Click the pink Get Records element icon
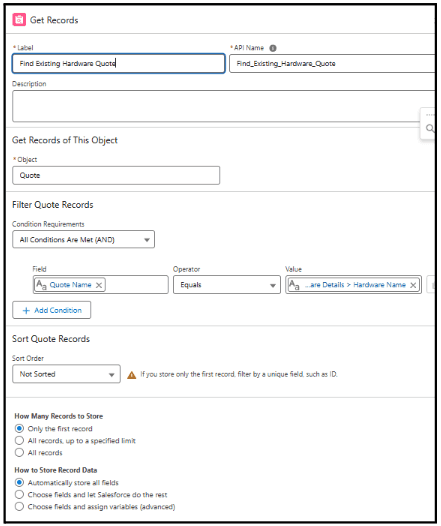The width and height of the screenshot is (441, 526). click(19, 20)
